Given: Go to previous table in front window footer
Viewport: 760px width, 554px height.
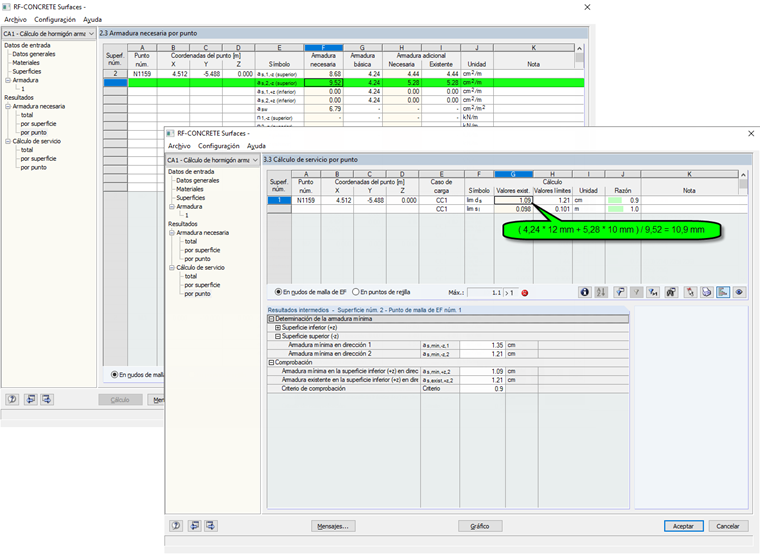Looking at the screenshot, I should [x=194, y=525].
